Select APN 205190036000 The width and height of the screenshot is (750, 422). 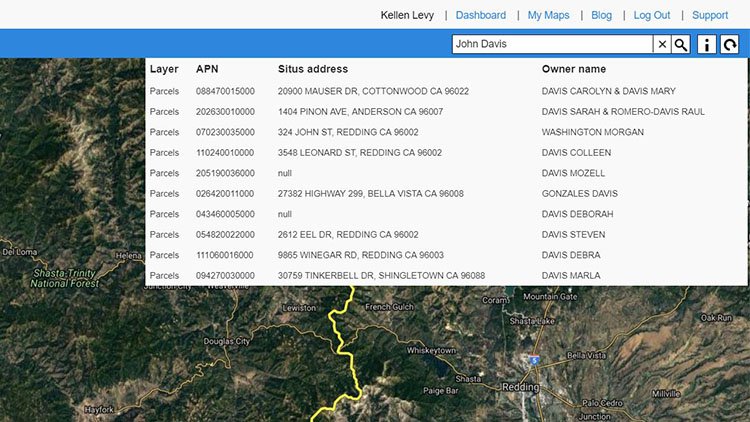225,173
